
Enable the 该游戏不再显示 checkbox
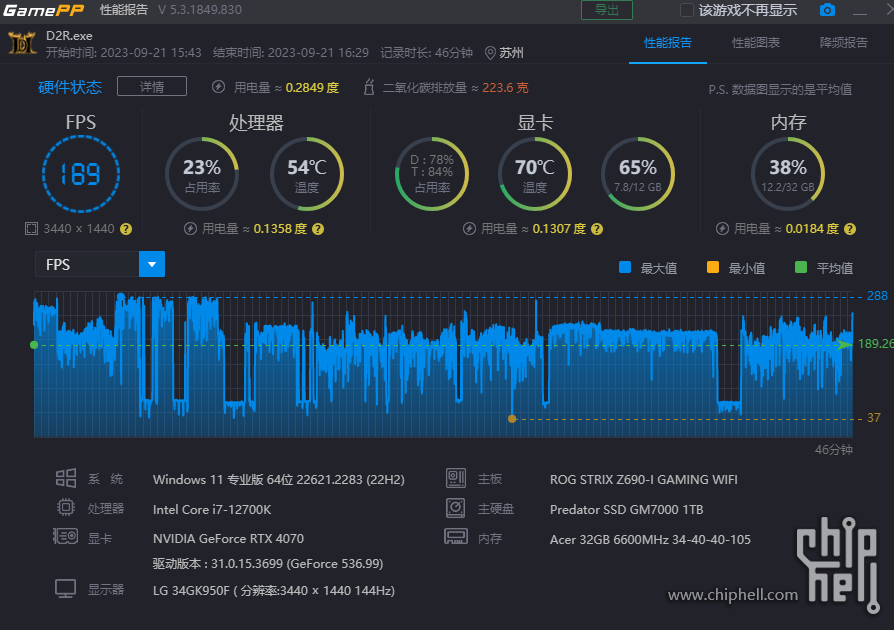(687, 10)
